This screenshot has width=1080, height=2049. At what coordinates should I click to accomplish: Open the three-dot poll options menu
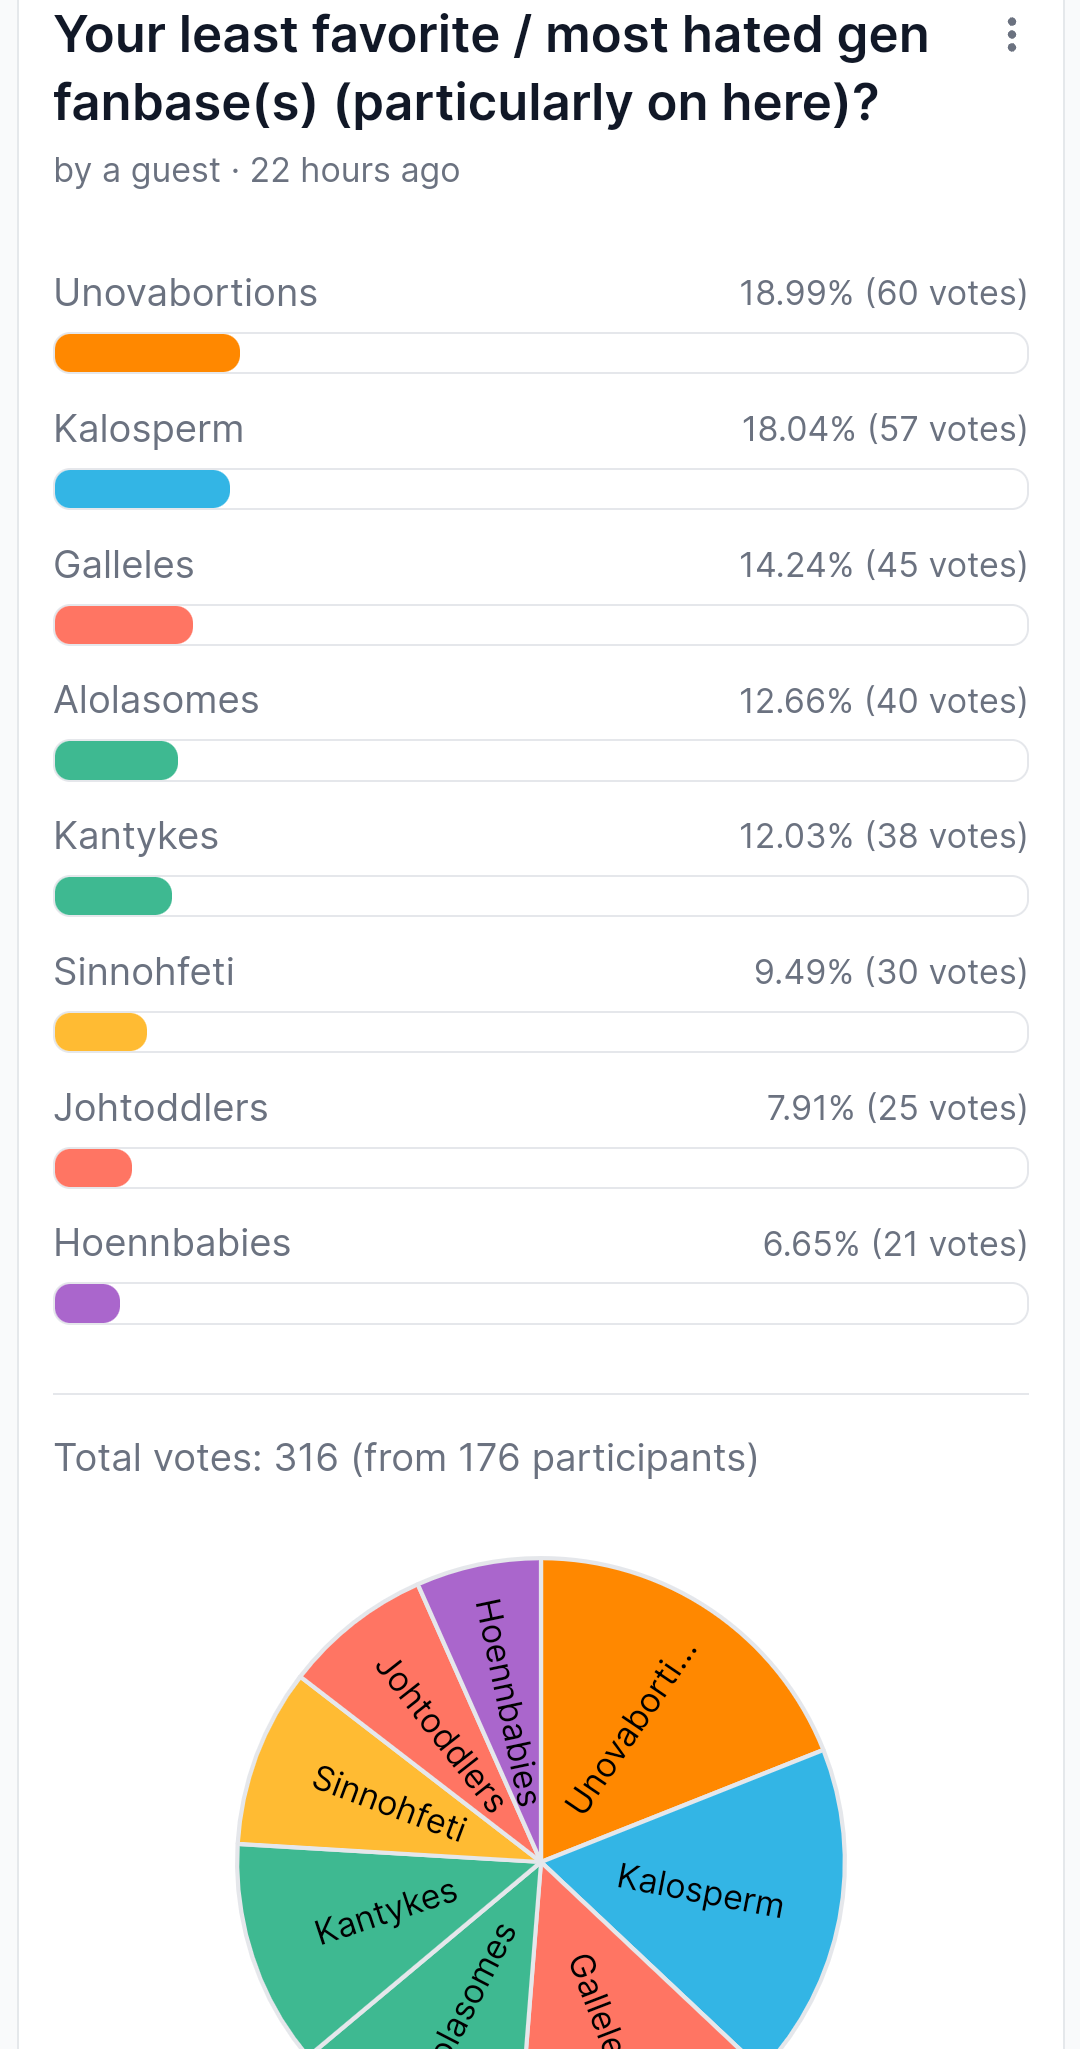tap(1012, 35)
